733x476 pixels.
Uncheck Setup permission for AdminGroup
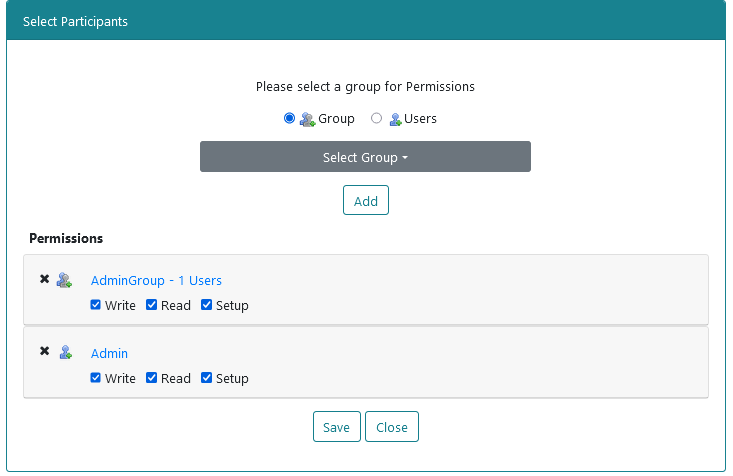click(207, 305)
